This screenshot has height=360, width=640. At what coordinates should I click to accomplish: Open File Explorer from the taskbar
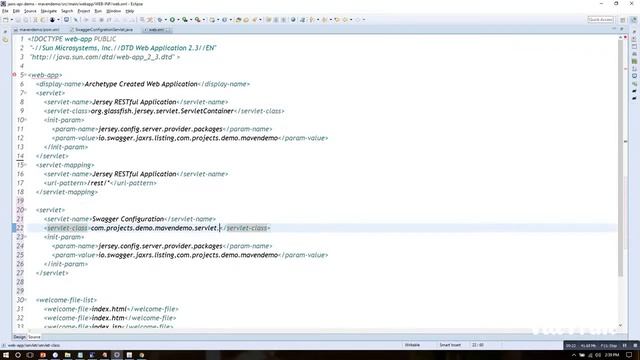[x=67, y=355]
